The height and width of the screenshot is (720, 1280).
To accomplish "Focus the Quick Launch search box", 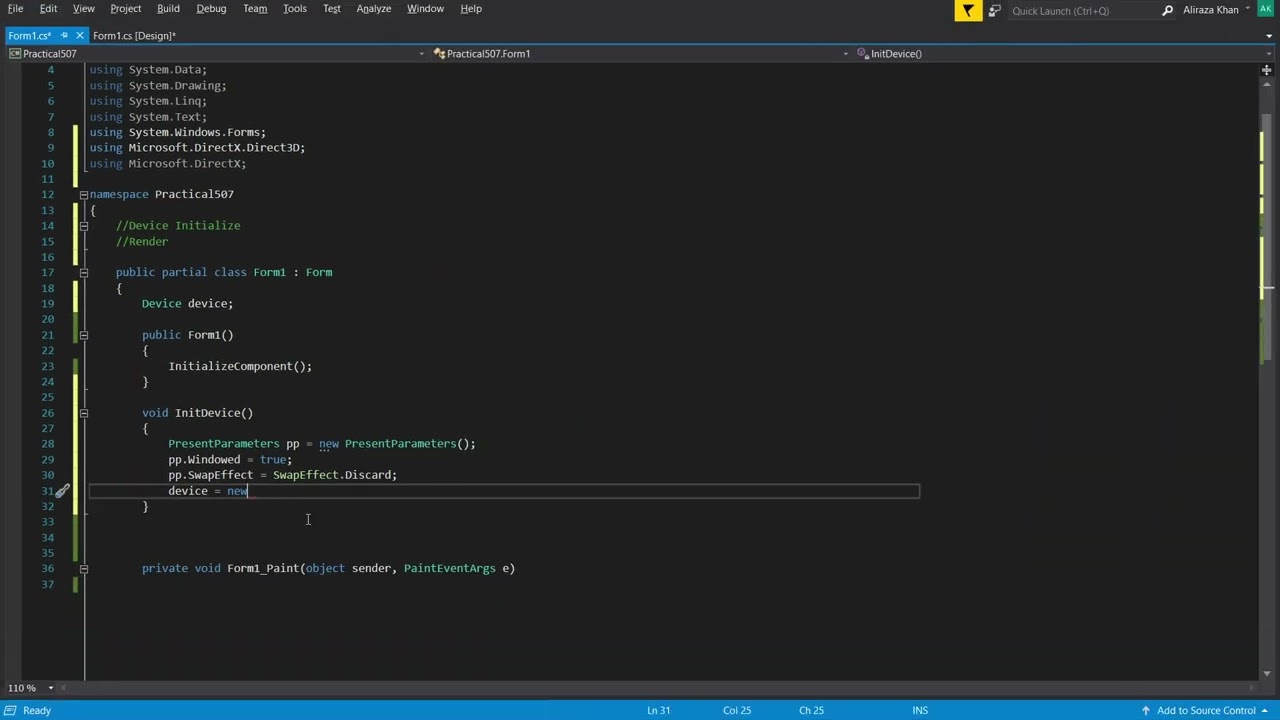I will pyautogui.click(x=1082, y=10).
